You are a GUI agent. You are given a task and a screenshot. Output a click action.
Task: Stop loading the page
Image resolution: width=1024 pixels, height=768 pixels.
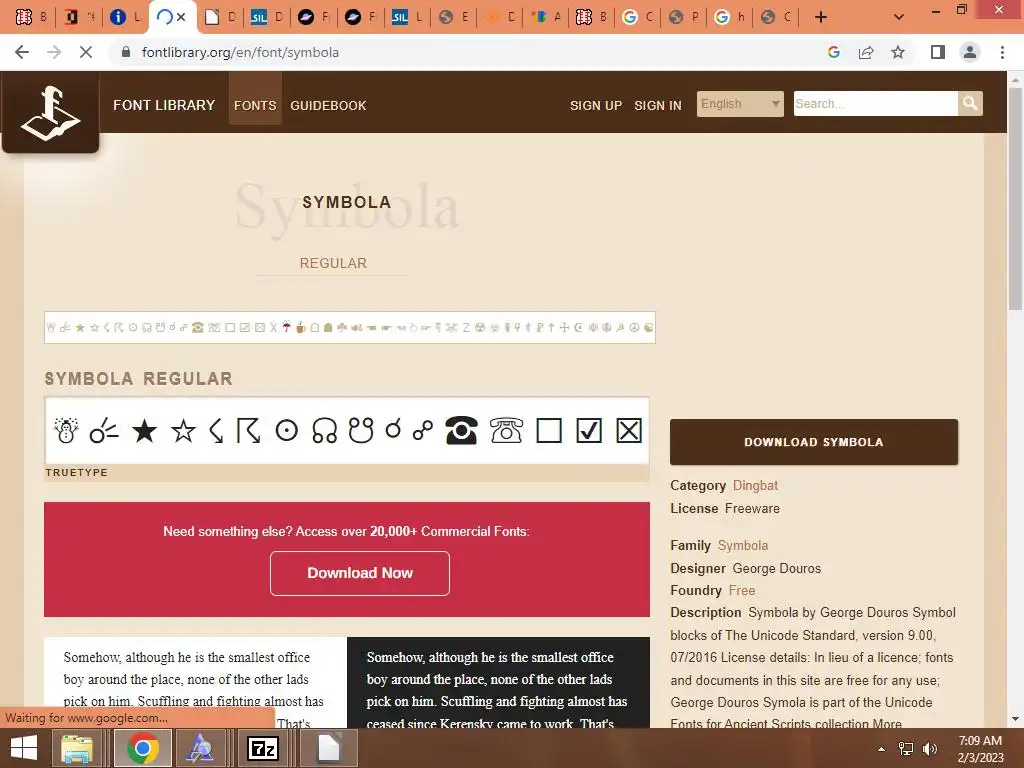coord(86,52)
